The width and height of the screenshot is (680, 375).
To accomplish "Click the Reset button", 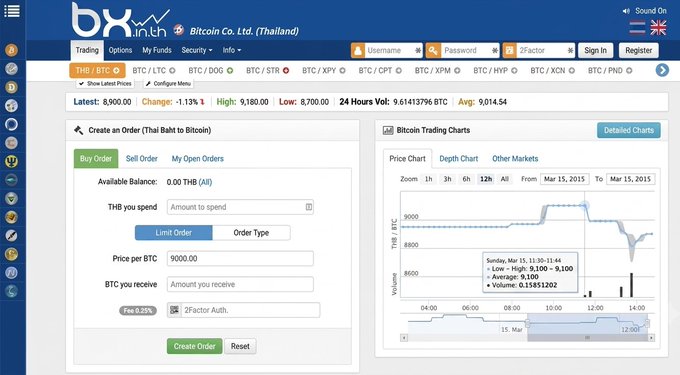I will tap(240, 346).
